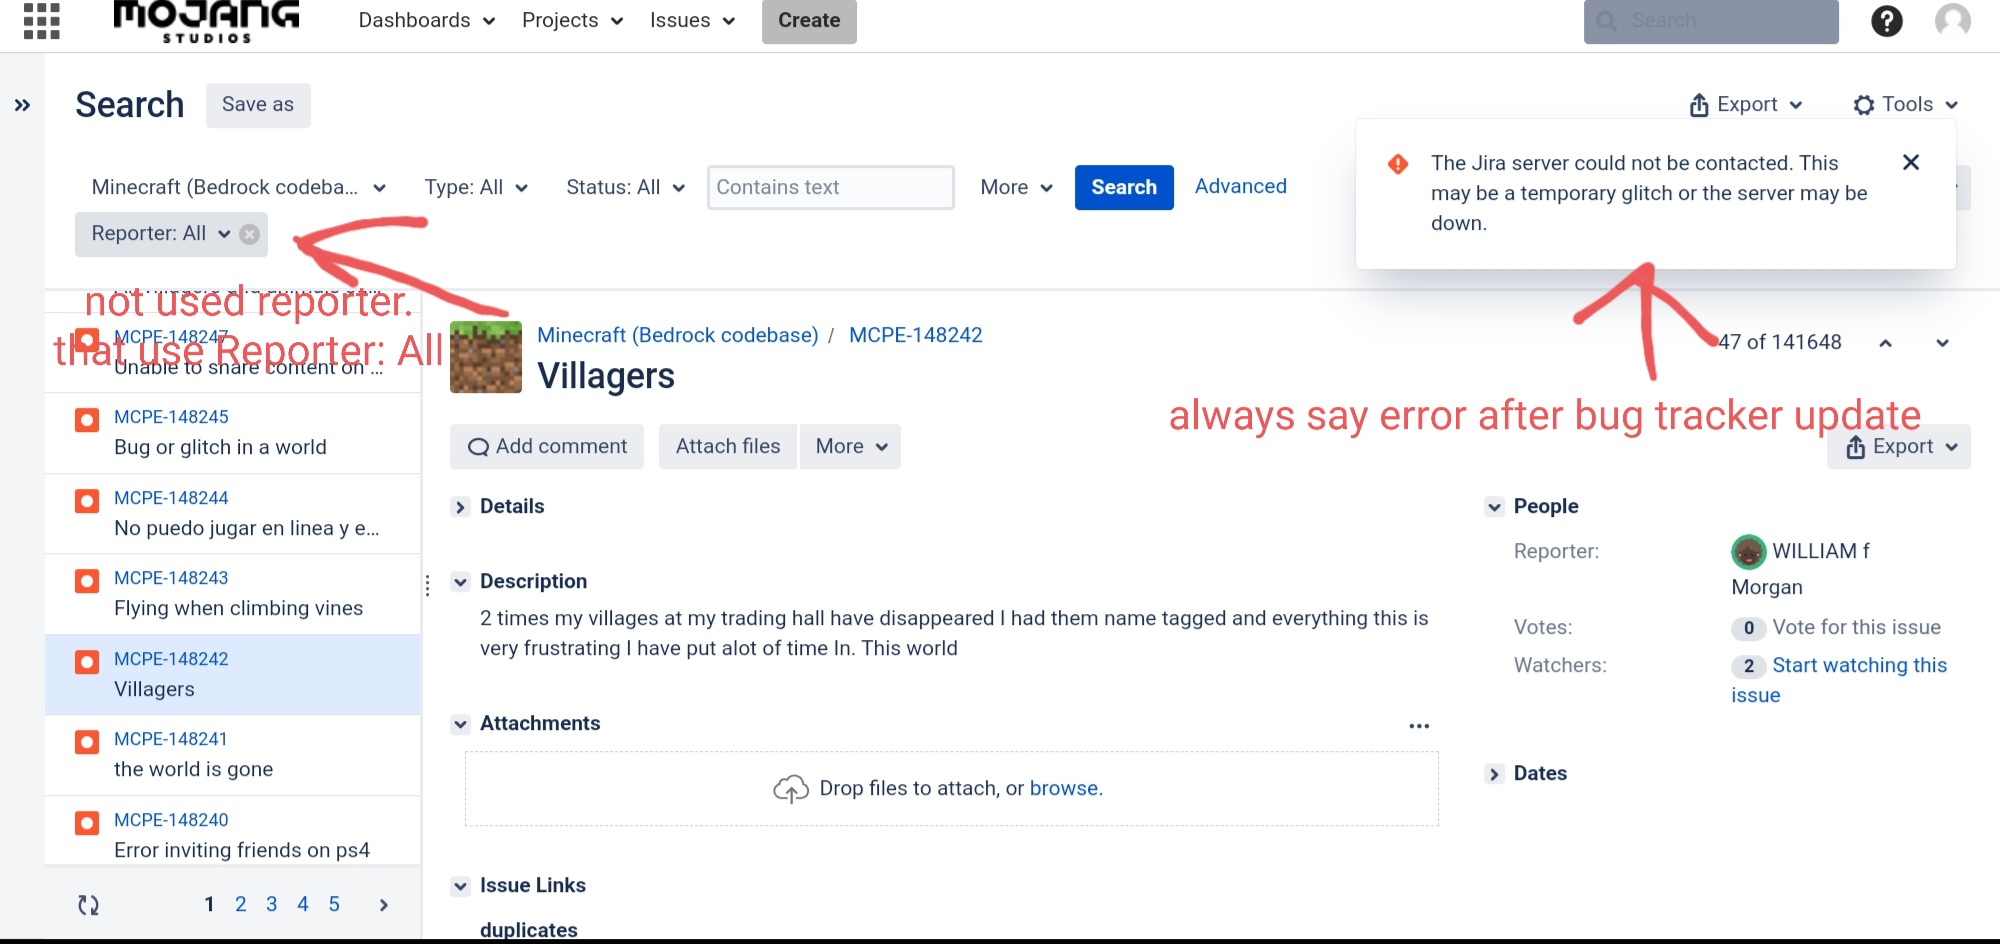Screen dimensions: 2000x944
Task: Click the Save as button
Action: [x=258, y=105]
